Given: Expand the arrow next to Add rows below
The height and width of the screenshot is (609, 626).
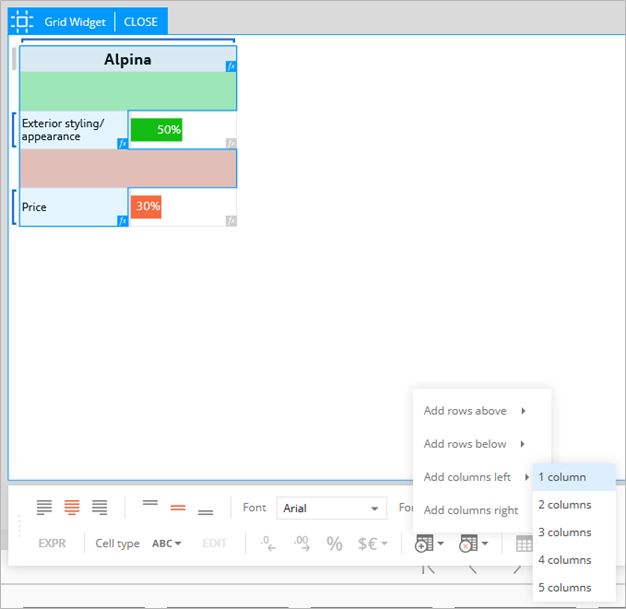Looking at the screenshot, I should tap(523, 444).
